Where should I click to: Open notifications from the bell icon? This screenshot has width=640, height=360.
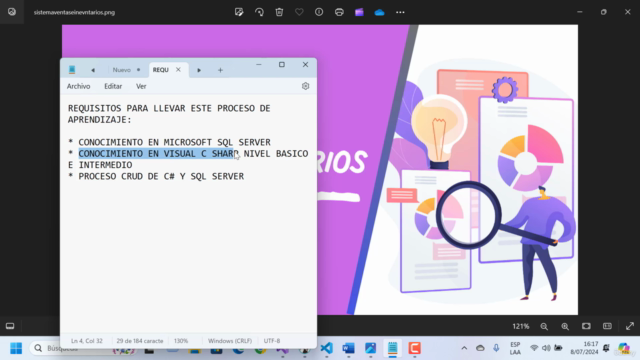click(607, 348)
